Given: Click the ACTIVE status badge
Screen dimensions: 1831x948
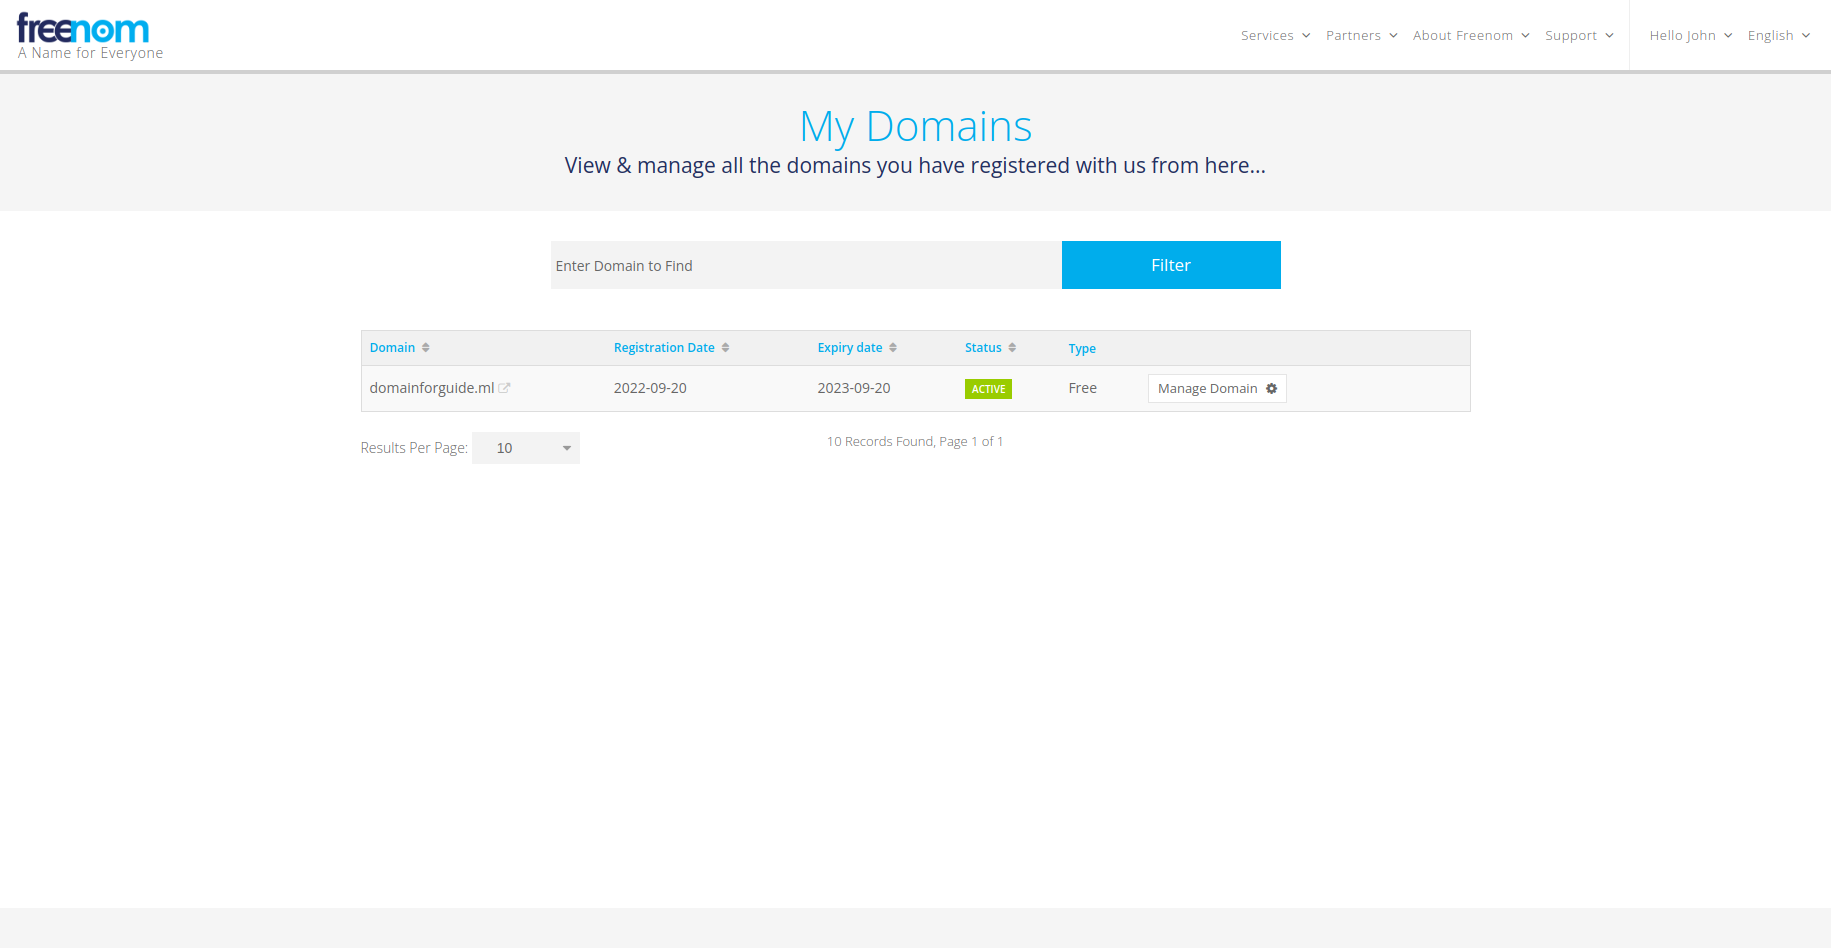Looking at the screenshot, I should [988, 389].
